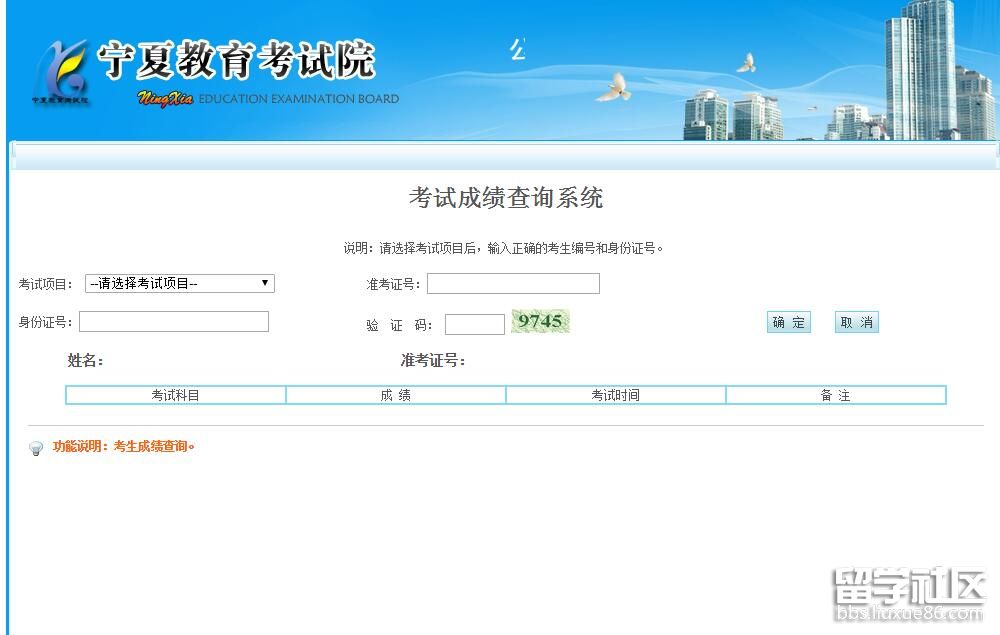
Task: Select the 考试时间 column header
Action: tap(616, 396)
